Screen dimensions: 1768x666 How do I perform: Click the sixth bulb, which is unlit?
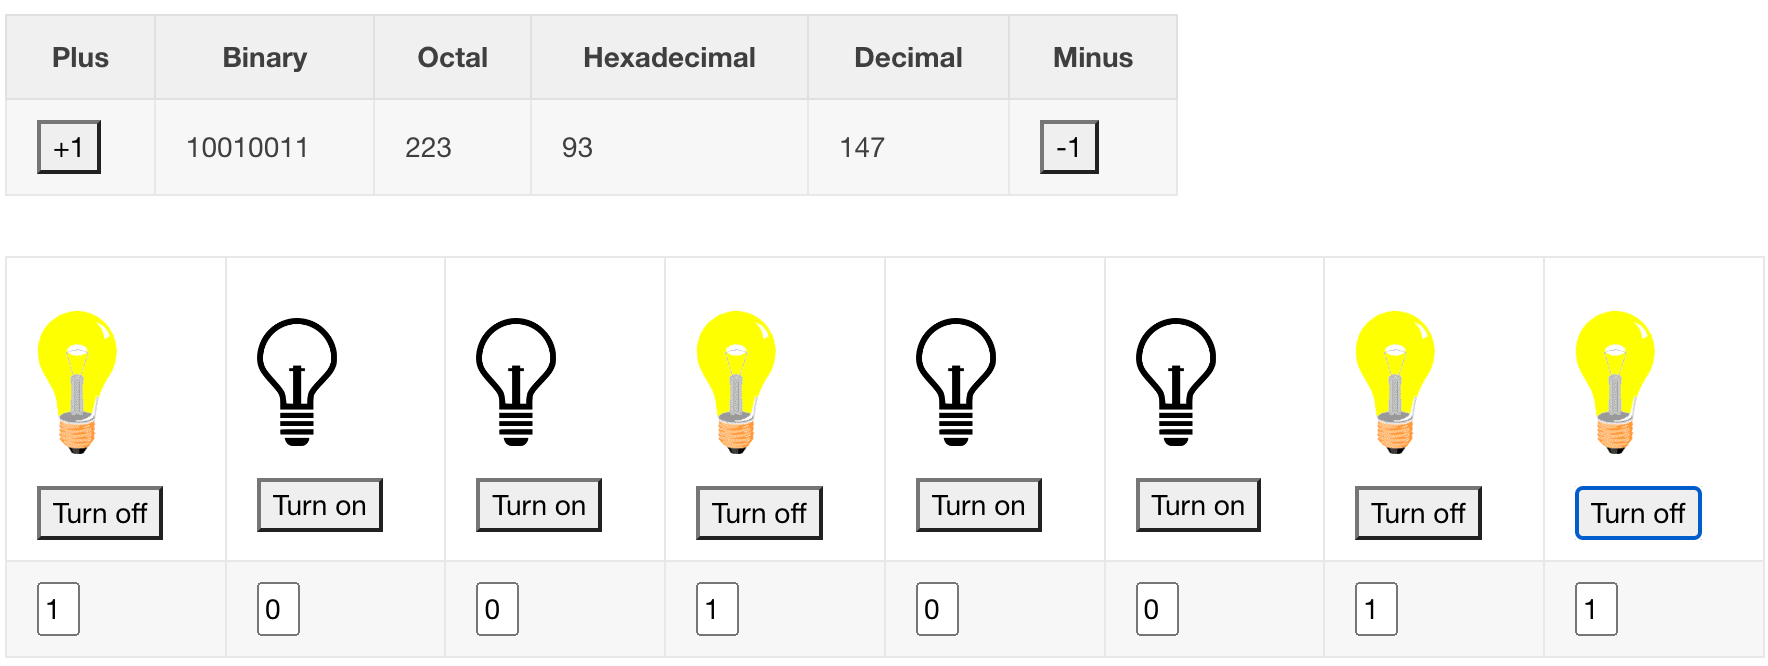[1176, 382]
